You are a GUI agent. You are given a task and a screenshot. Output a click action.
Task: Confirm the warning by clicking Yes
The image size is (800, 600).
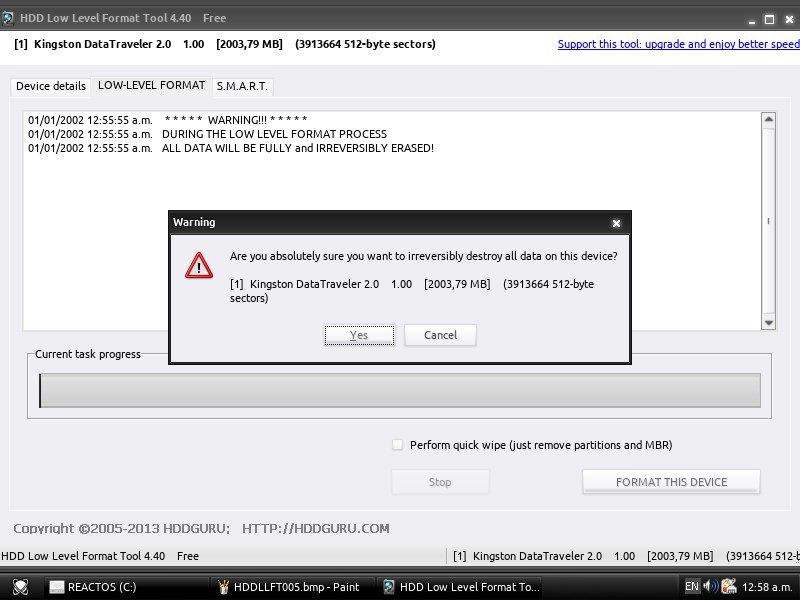click(x=359, y=335)
